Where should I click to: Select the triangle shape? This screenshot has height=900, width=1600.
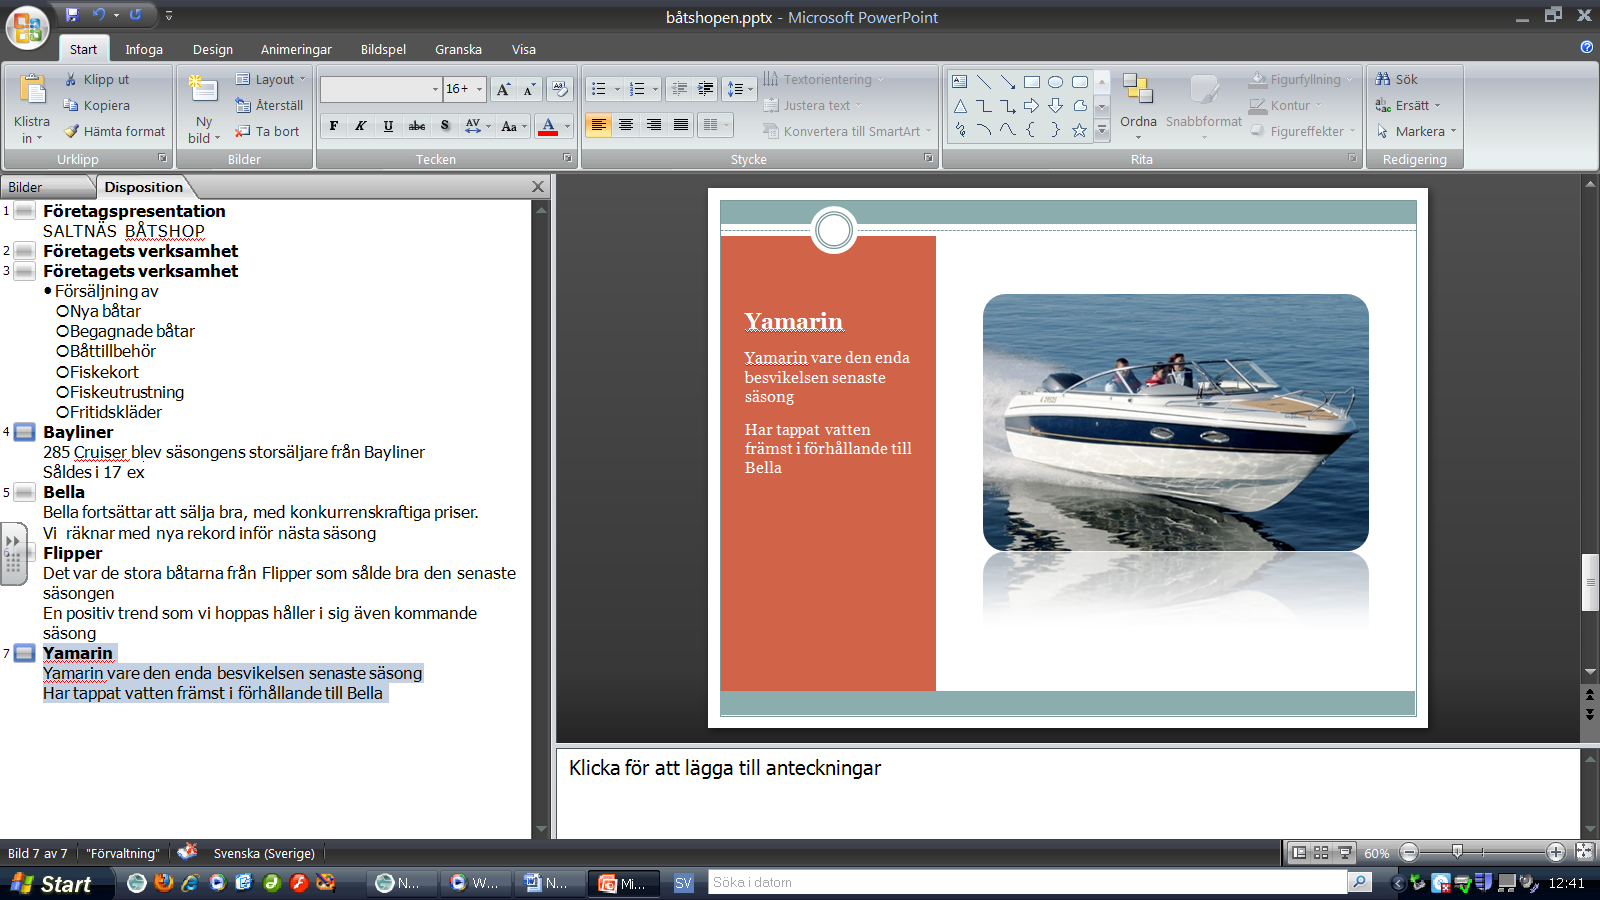coord(960,106)
